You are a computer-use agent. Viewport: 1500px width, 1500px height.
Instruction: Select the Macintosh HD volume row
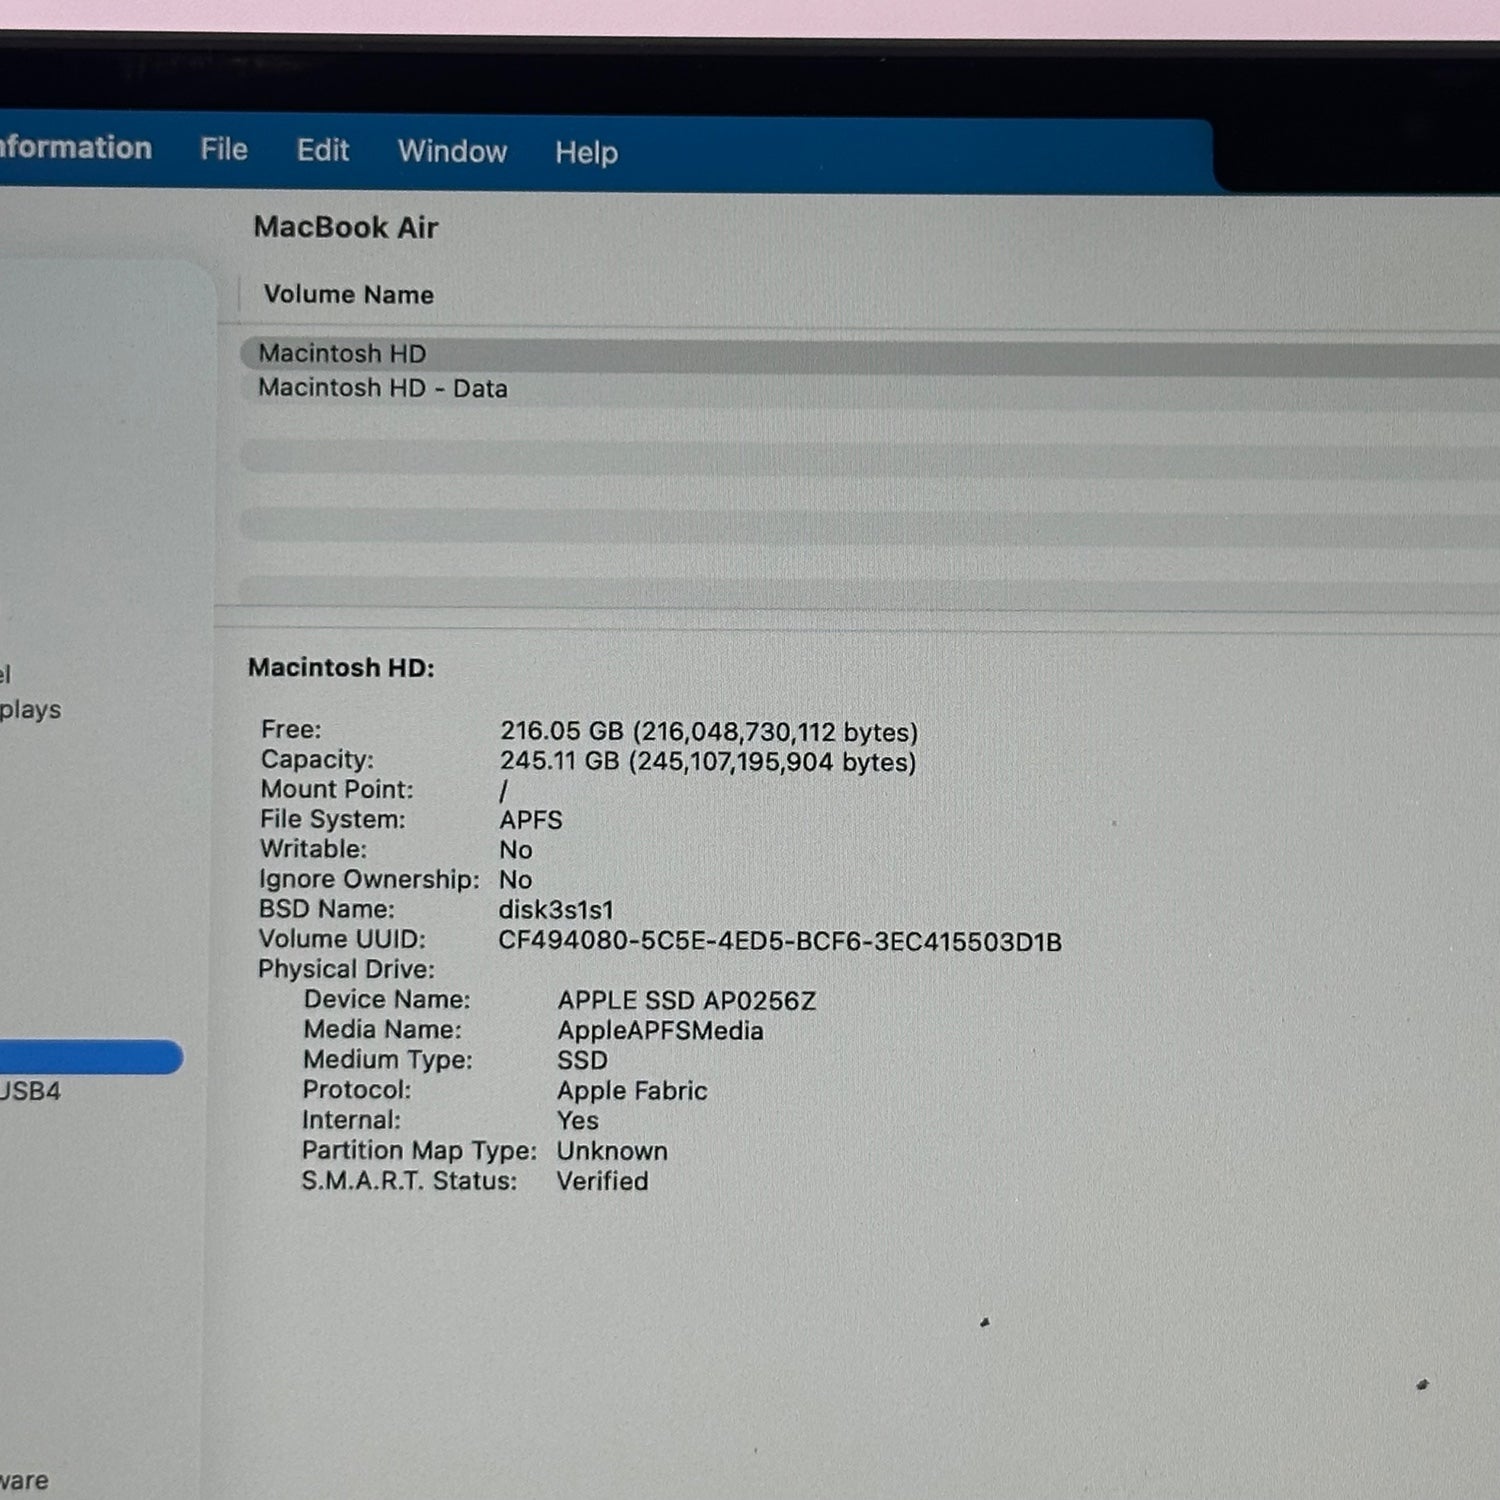pyautogui.click(x=342, y=354)
